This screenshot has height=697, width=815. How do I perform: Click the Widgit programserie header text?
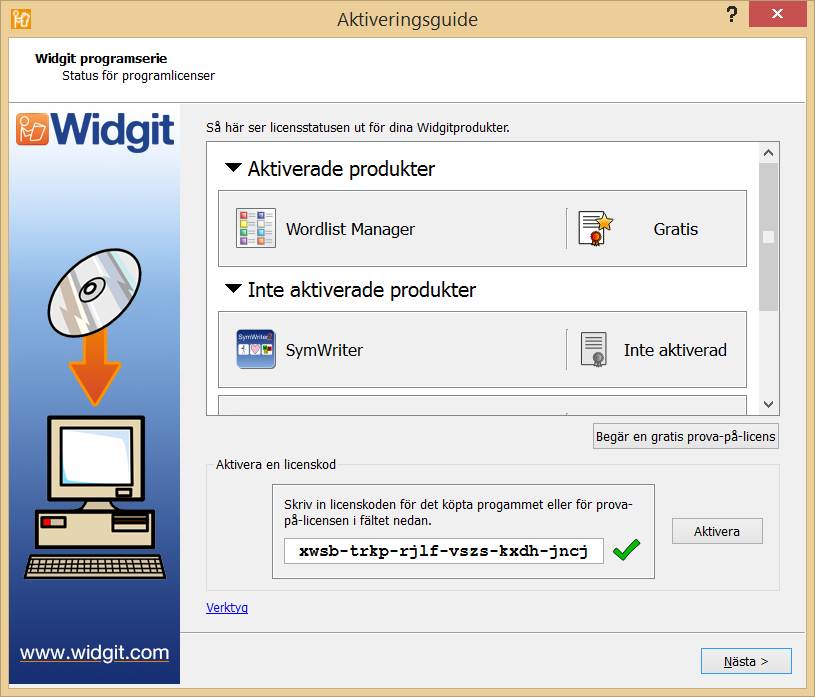click(x=101, y=58)
